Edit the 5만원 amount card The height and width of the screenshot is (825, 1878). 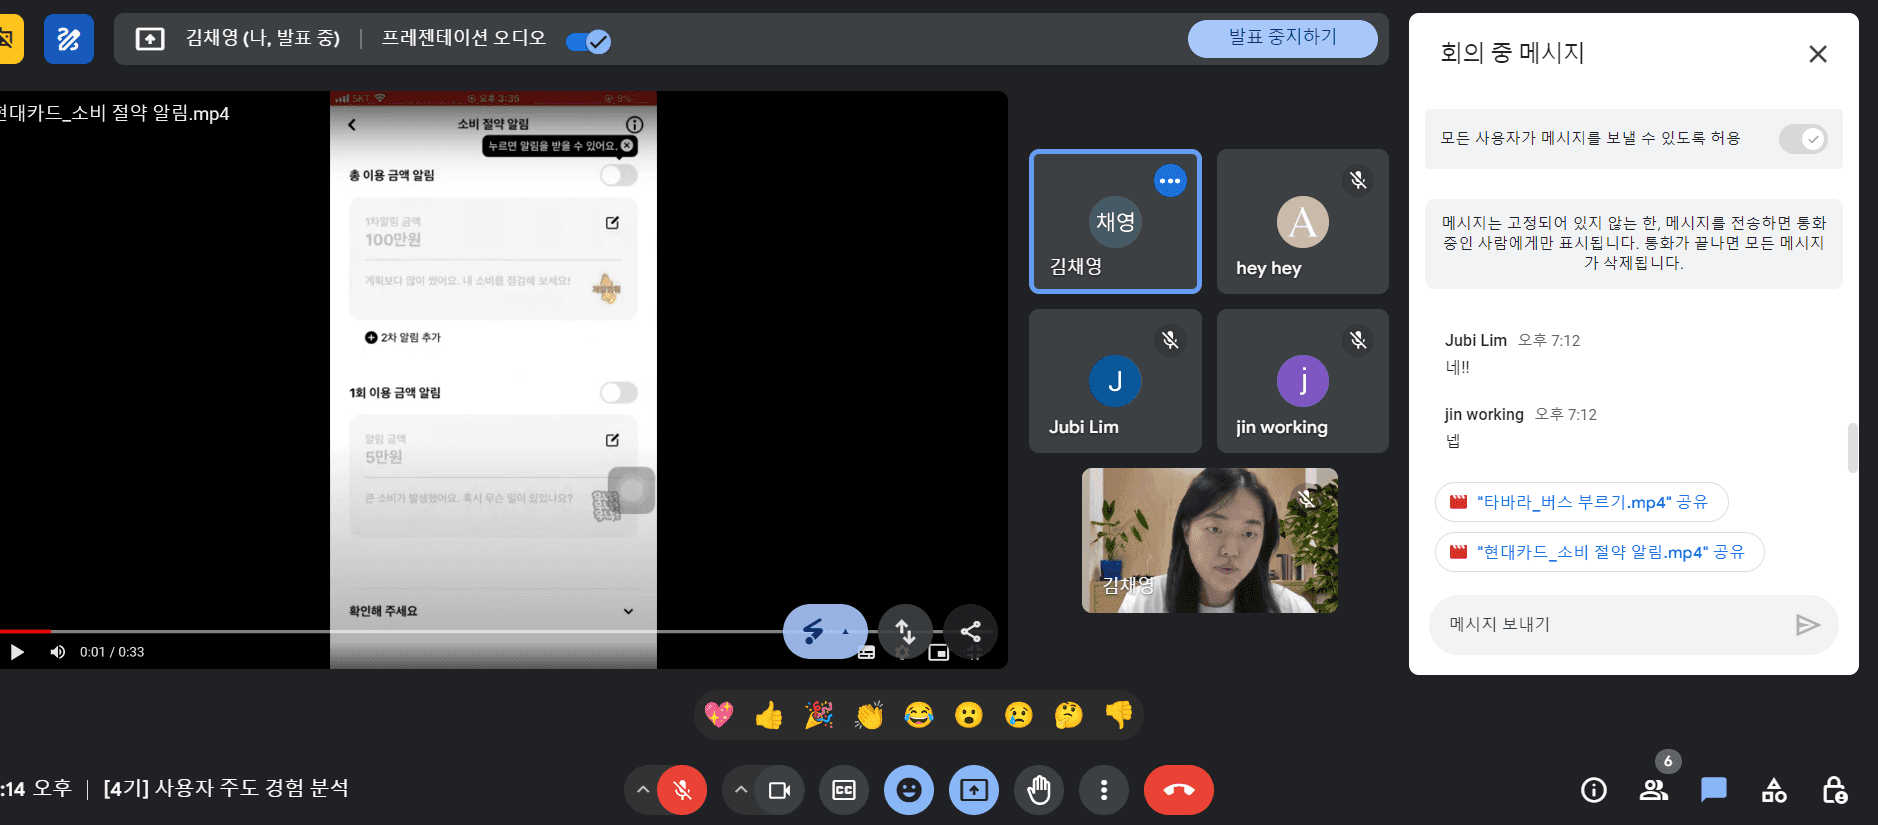[612, 440]
